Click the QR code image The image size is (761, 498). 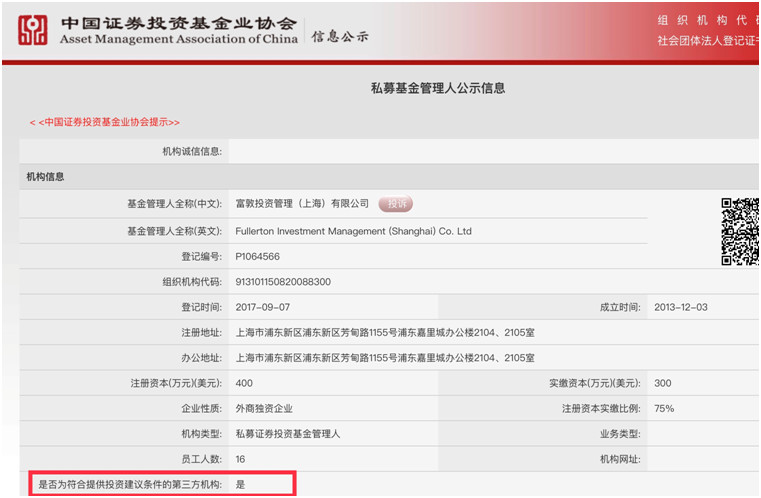click(x=740, y=232)
